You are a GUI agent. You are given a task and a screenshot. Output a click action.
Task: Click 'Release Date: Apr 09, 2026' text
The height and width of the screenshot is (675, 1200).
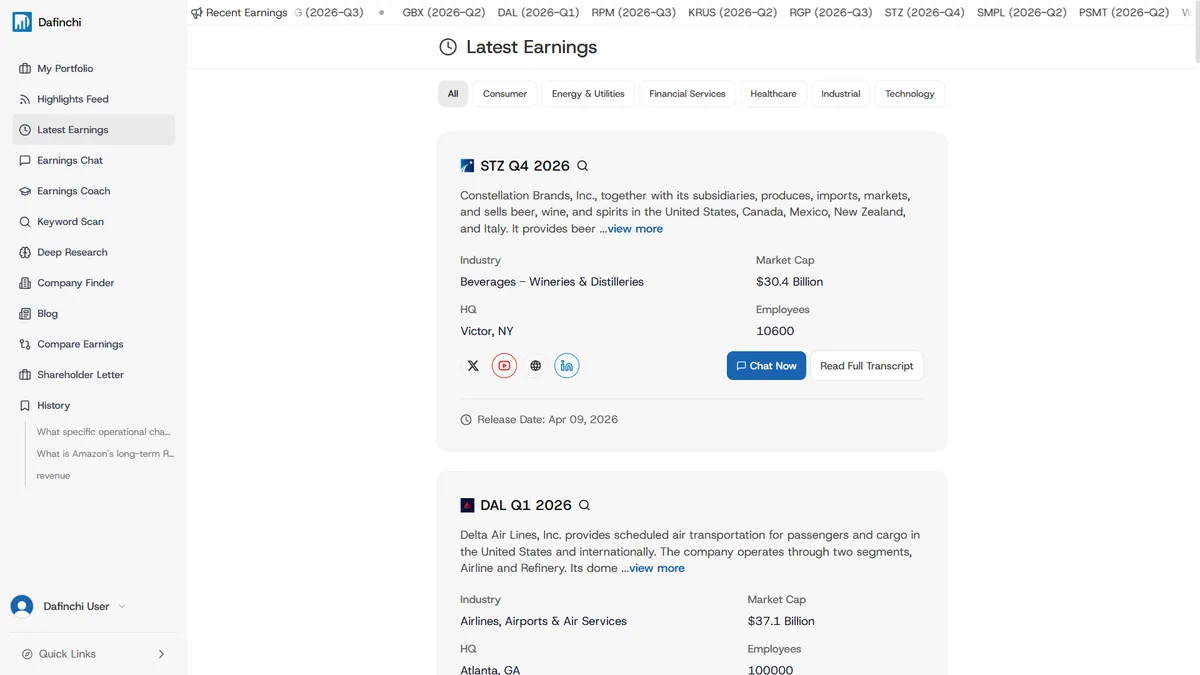[547, 420]
